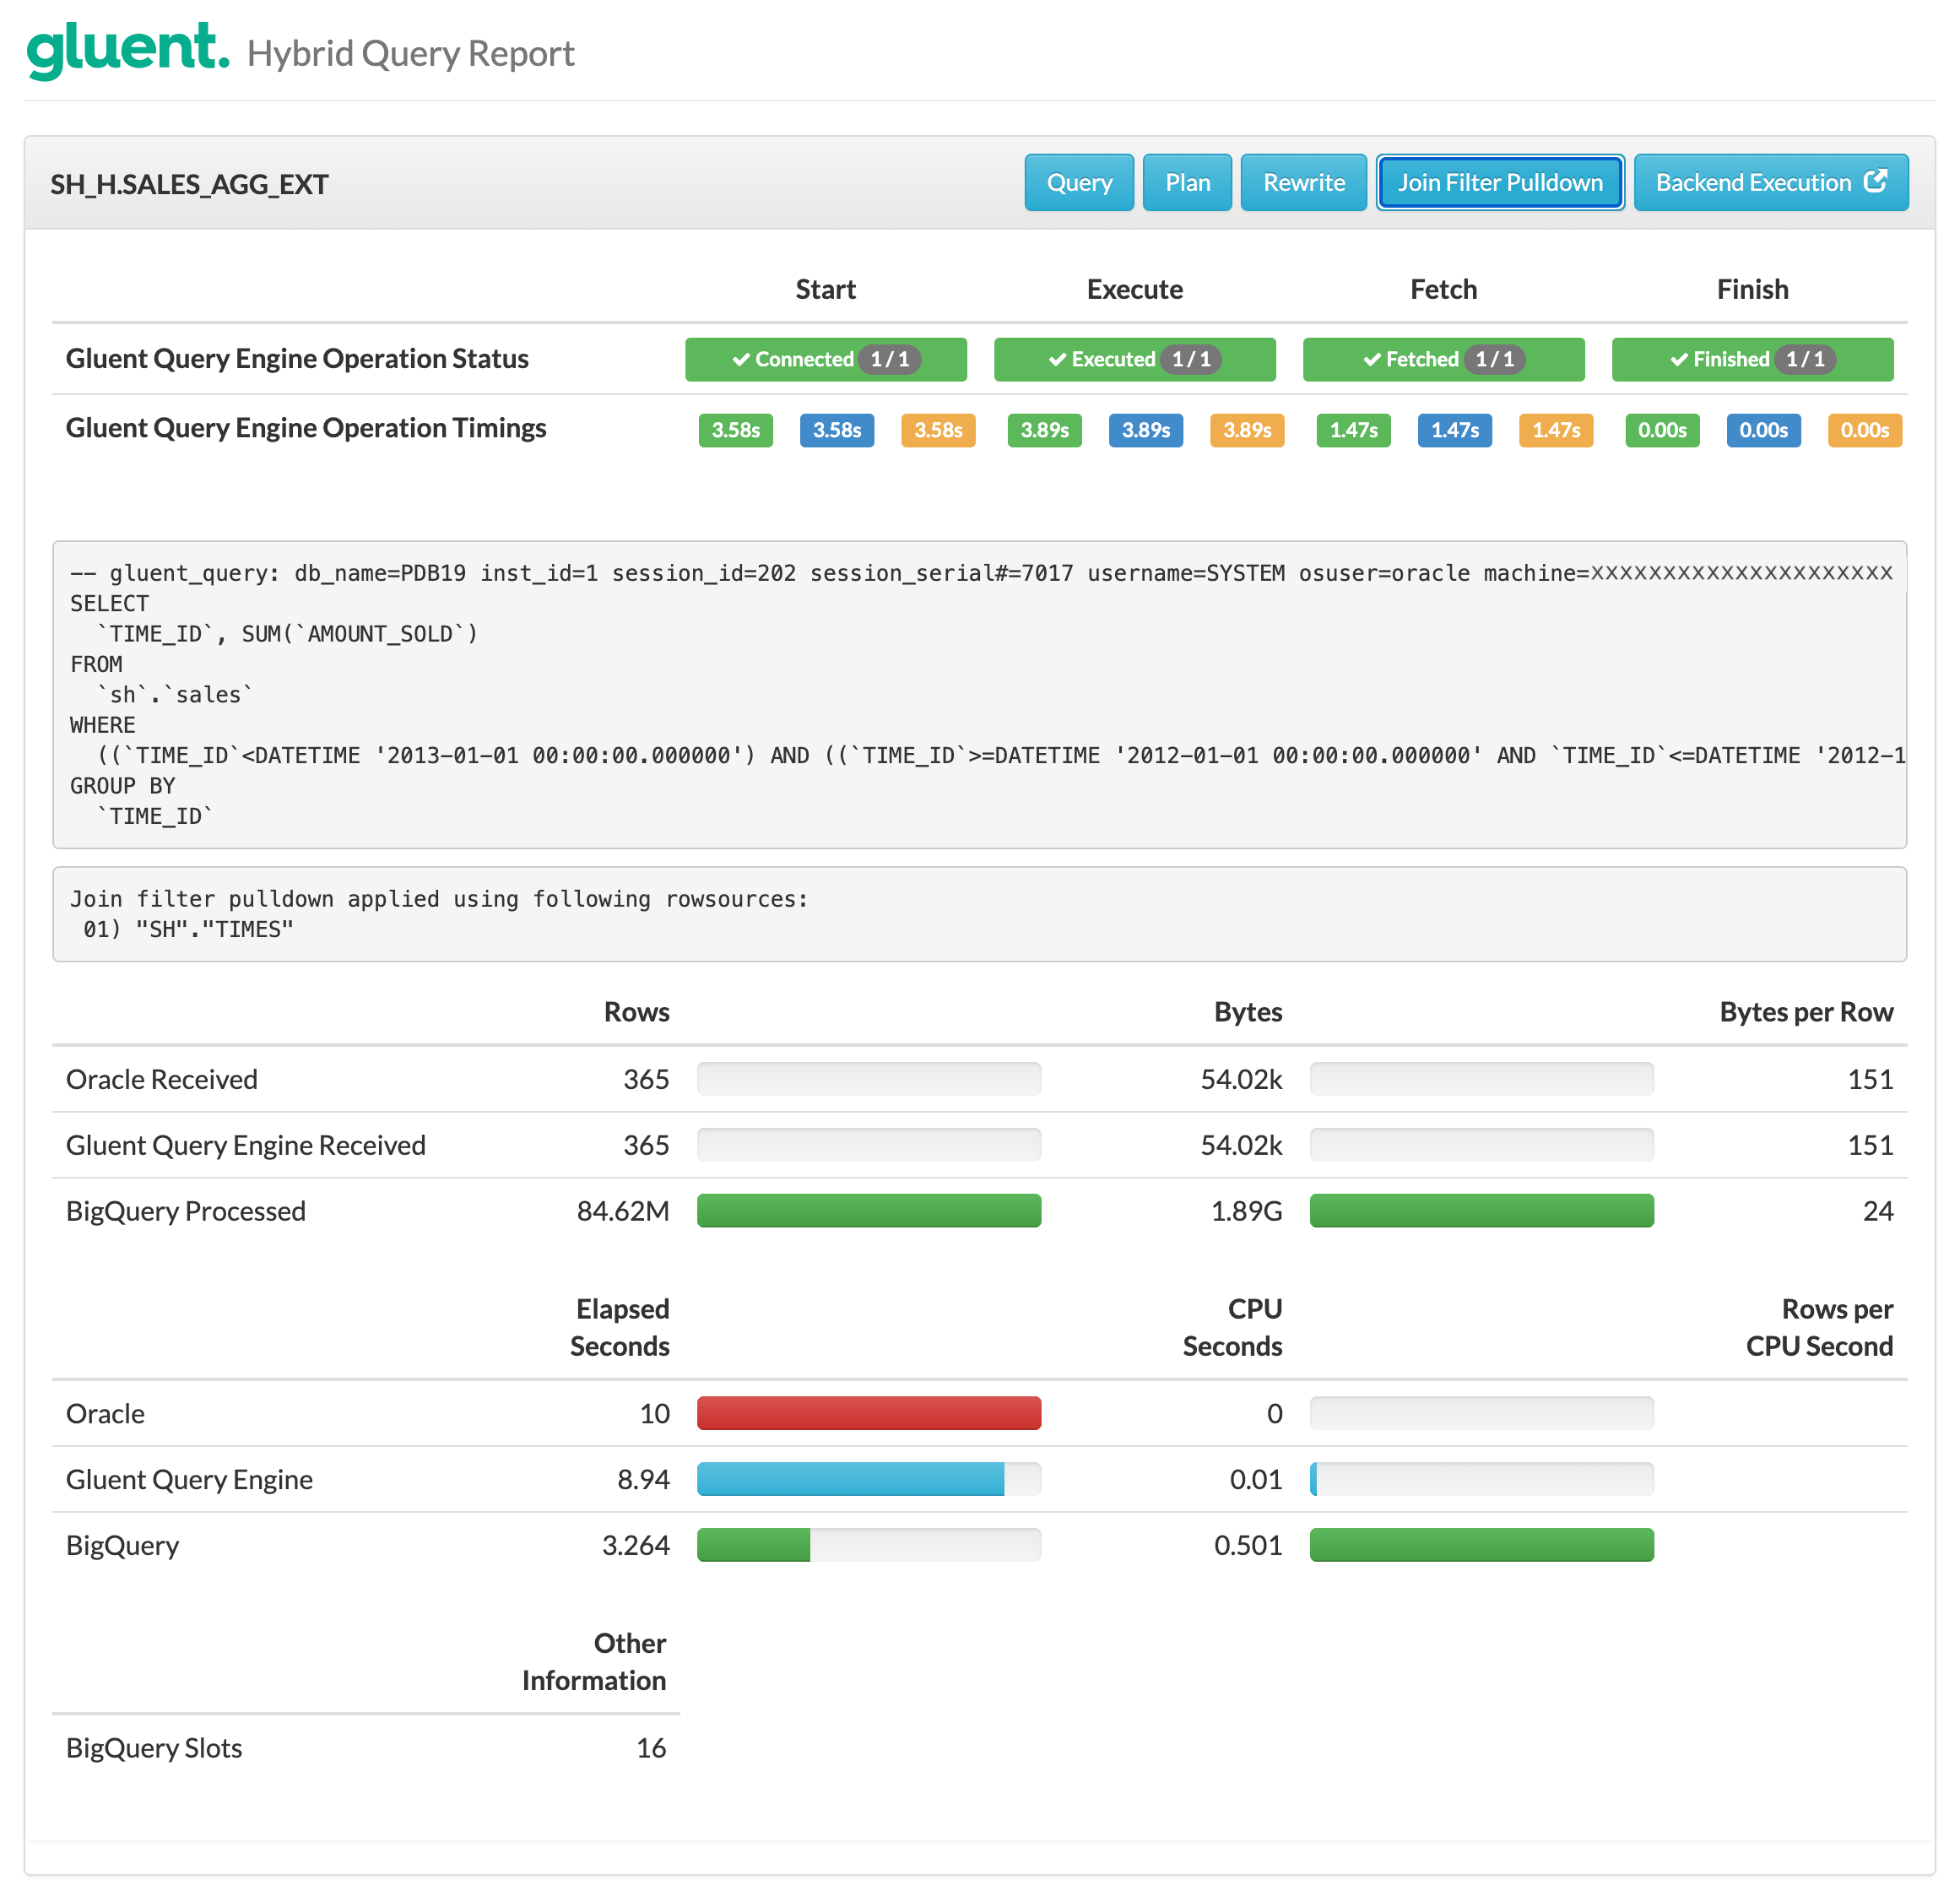Click the SH_H.SALES_AGG_EXT title
The image size is (1960, 1891).
tap(189, 184)
